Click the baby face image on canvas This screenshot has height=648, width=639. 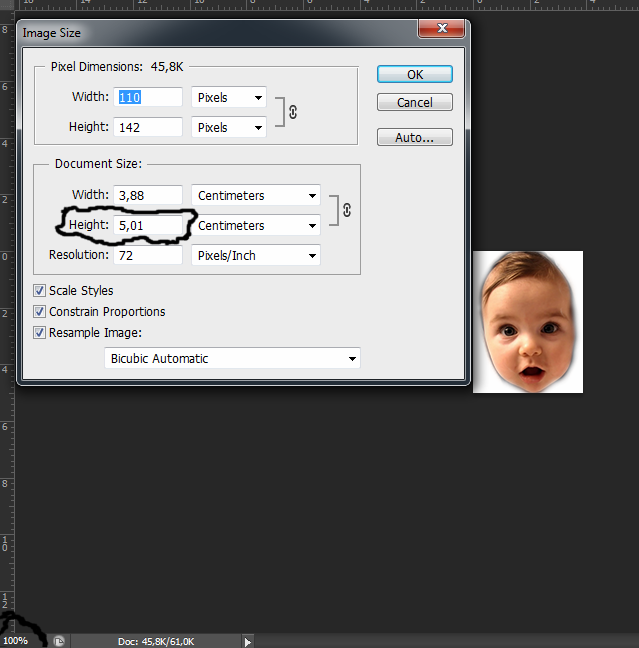pos(528,322)
